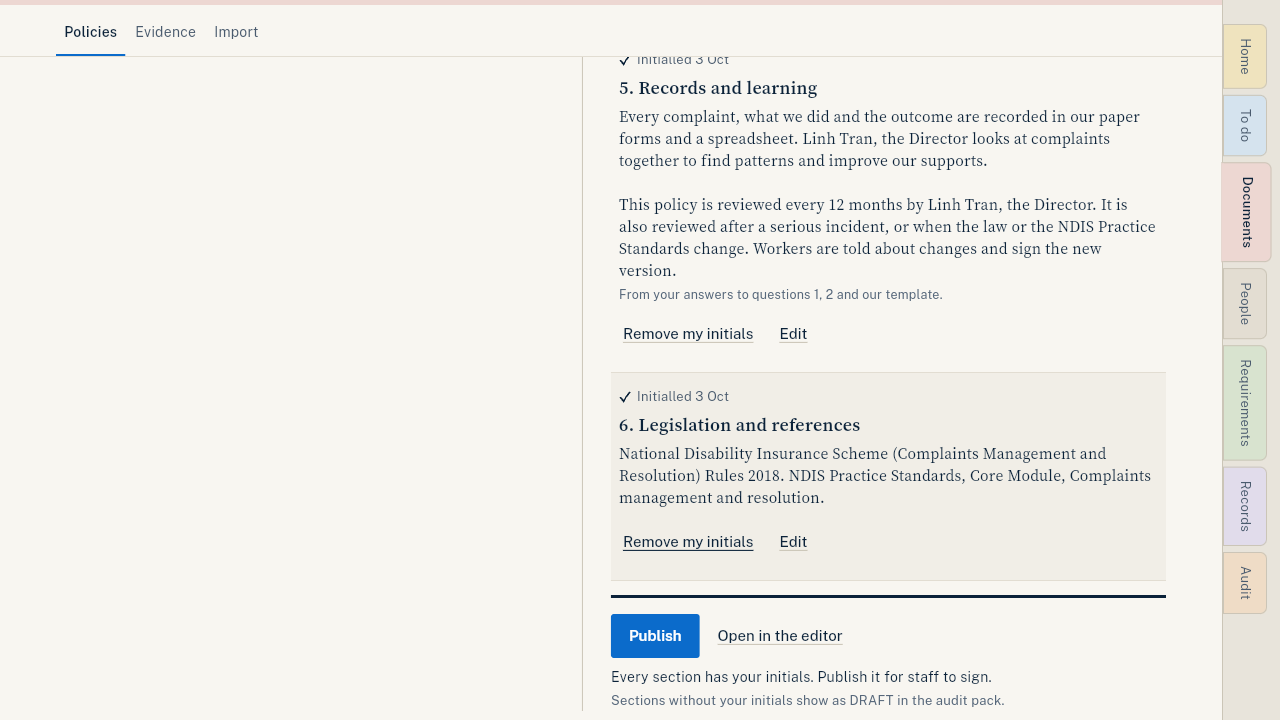Remove my initials from Legislation and references
This screenshot has height=720, width=1280.
coord(688,542)
